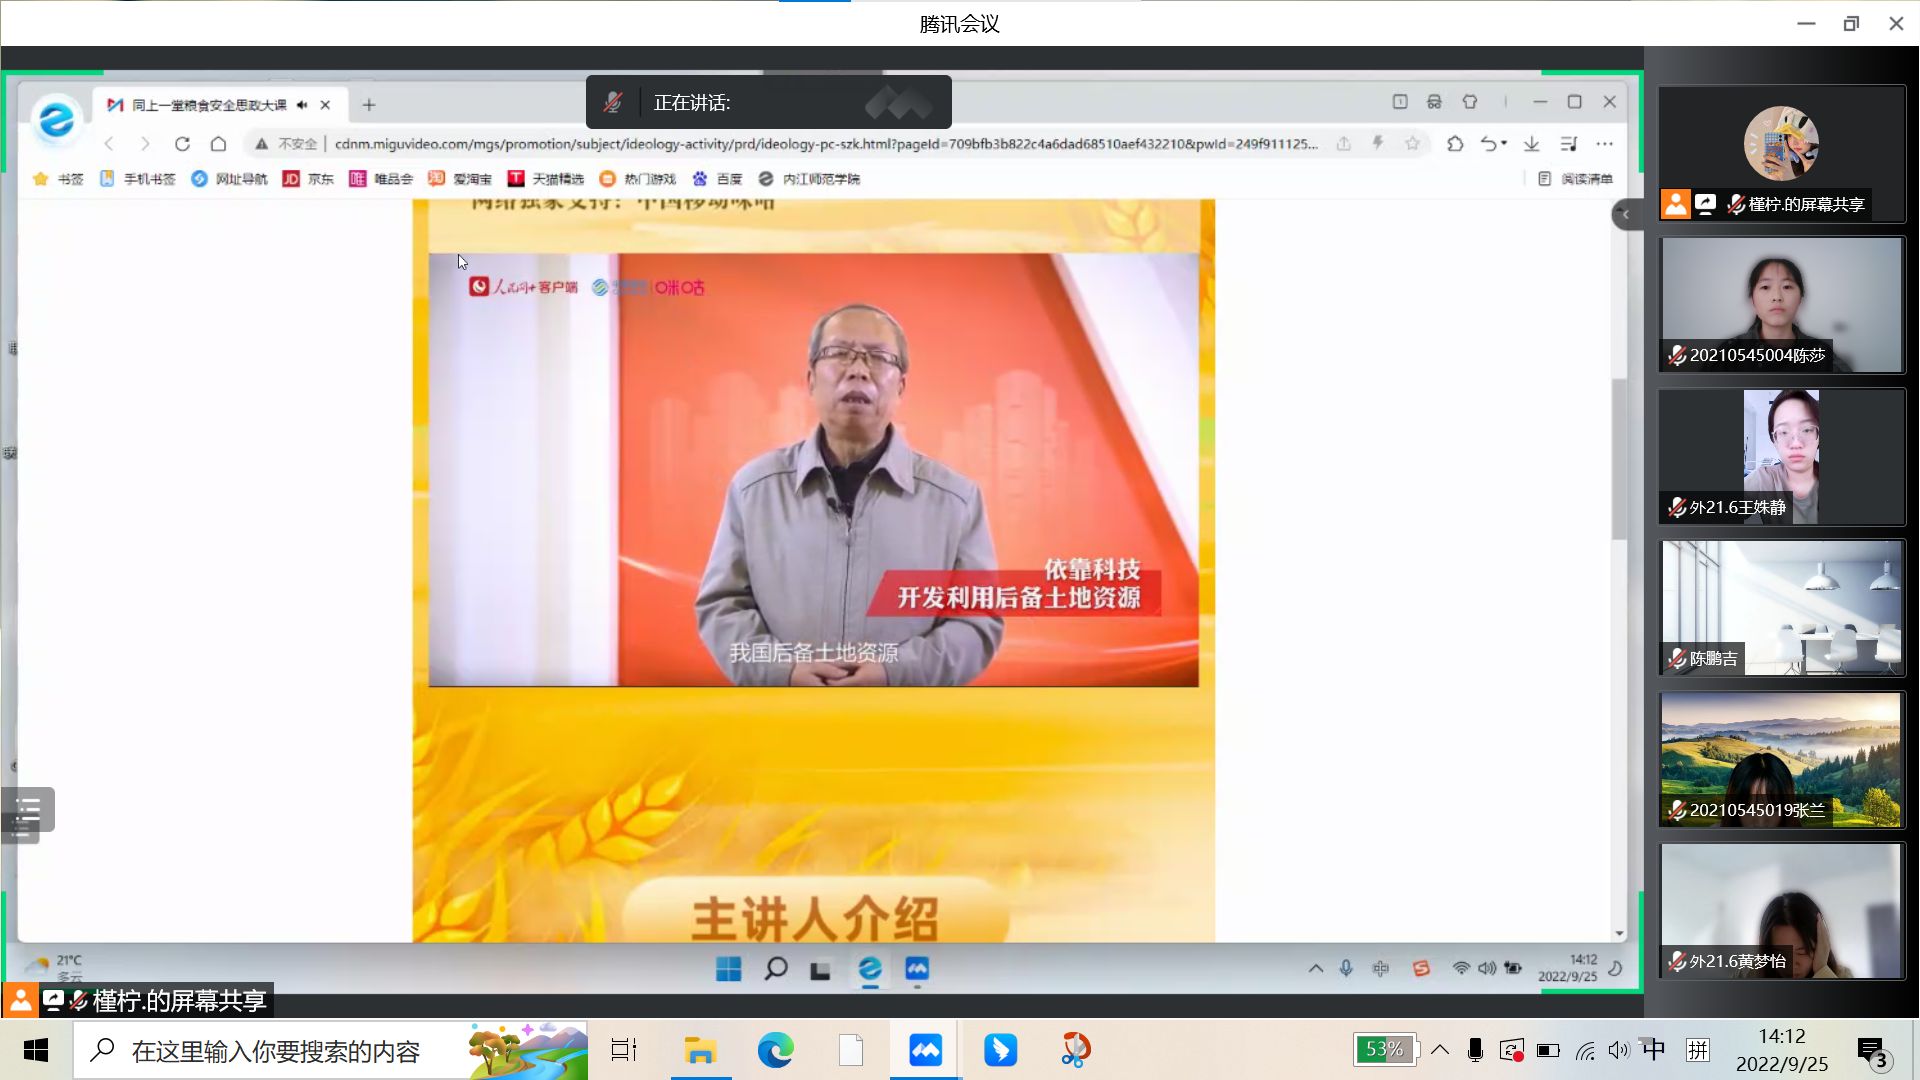Select 陈鹏吉 participant video tile
1920x1080 pixels.
click(x=1781, y=607)
